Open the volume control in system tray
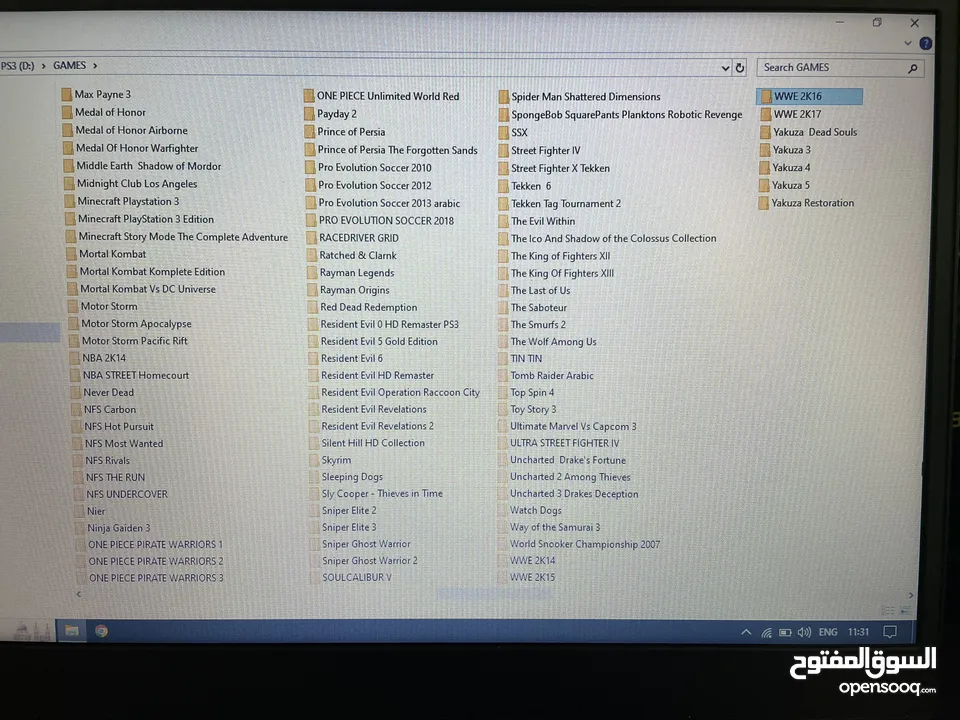 pos(804,632)
